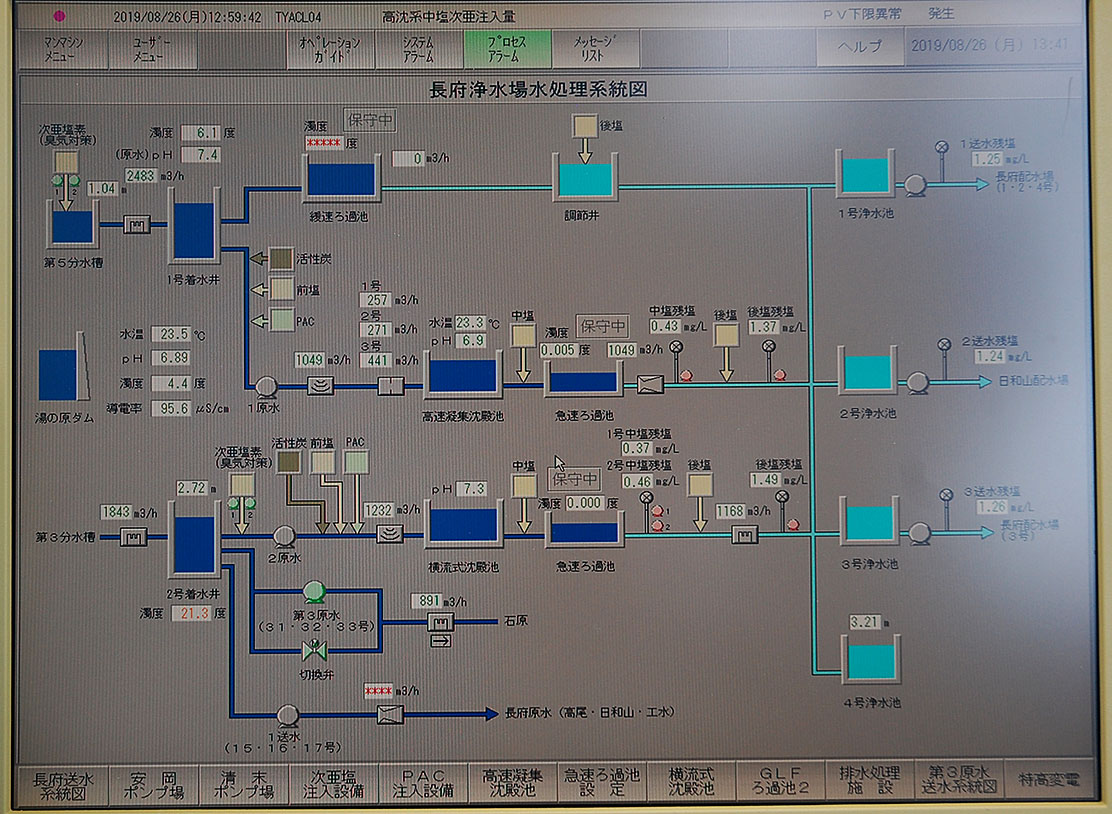The image size is (1112, 814).
Task: Toggle 保守中 indicator above 緩速ろ過池
Action: click(x=371, y=120)
